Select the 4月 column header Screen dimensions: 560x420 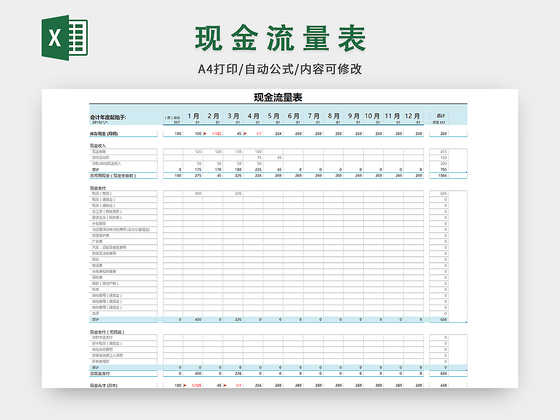253,116
